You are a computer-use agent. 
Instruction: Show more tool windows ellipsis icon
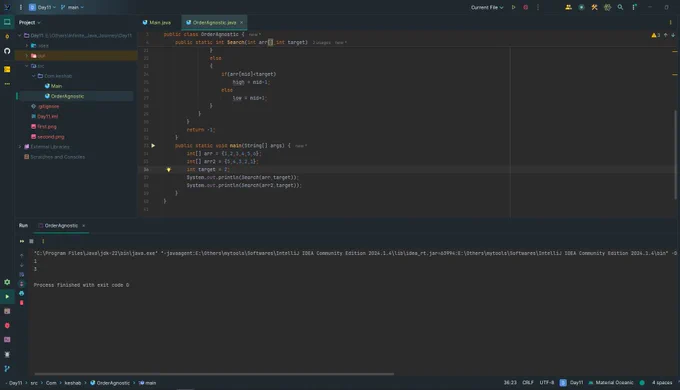click(7, 84)
